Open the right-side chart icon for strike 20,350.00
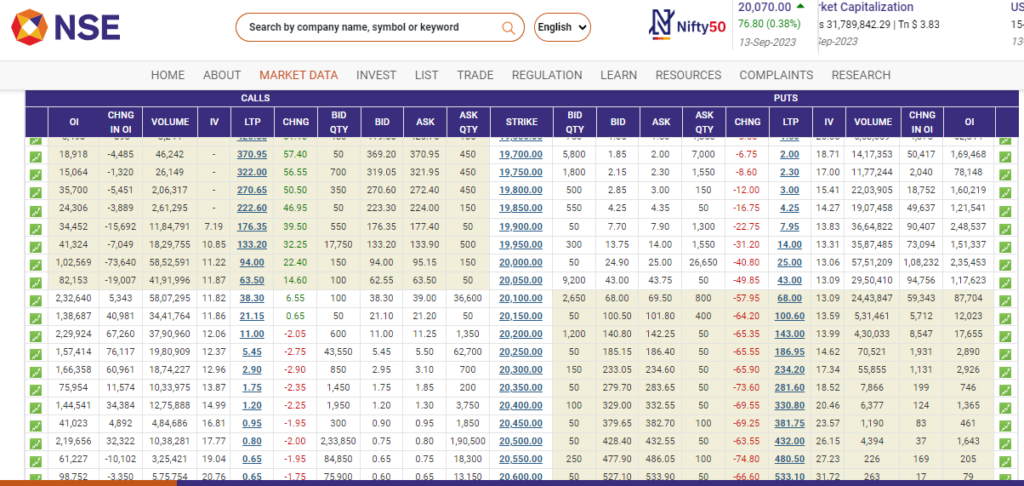Viewport: 1024px width, 486px height. [1005, 390]
